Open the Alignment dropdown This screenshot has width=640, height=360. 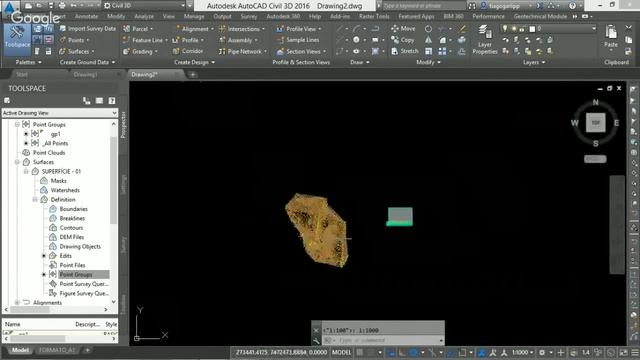pyautogui.click(x=193, y=29)
